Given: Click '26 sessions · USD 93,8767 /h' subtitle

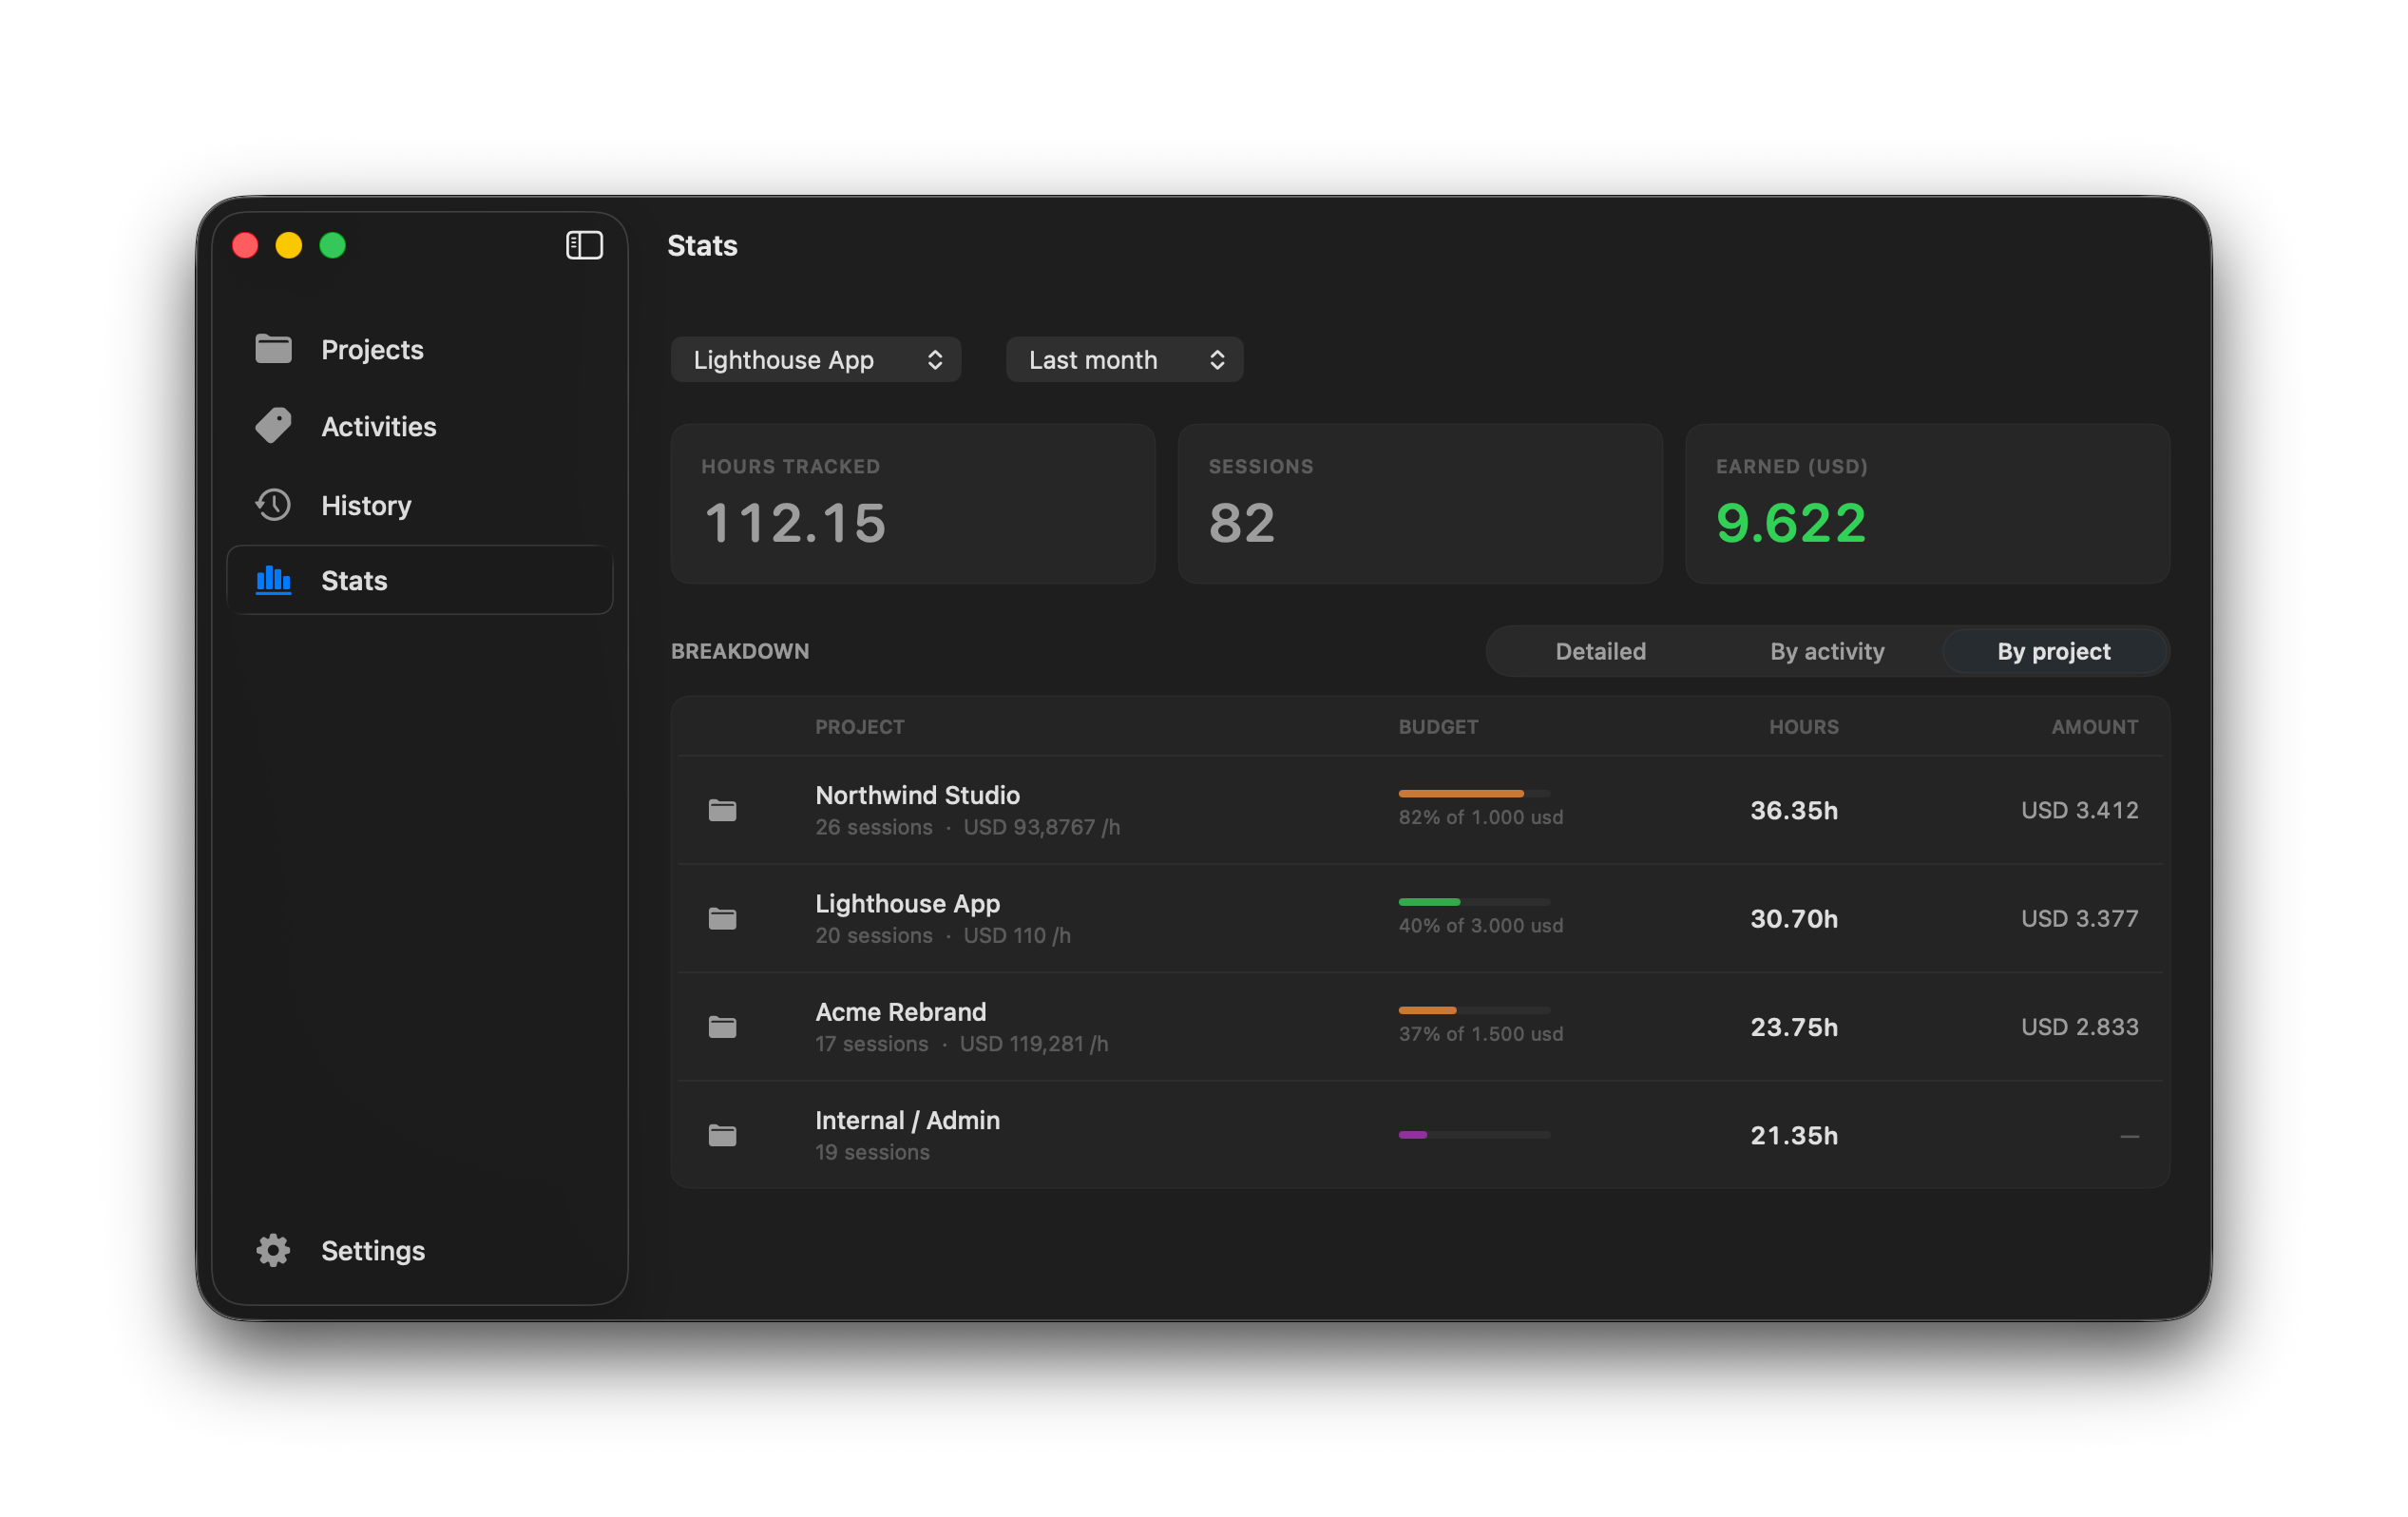Looking at the screenshot, I should (x=967, y=827).
